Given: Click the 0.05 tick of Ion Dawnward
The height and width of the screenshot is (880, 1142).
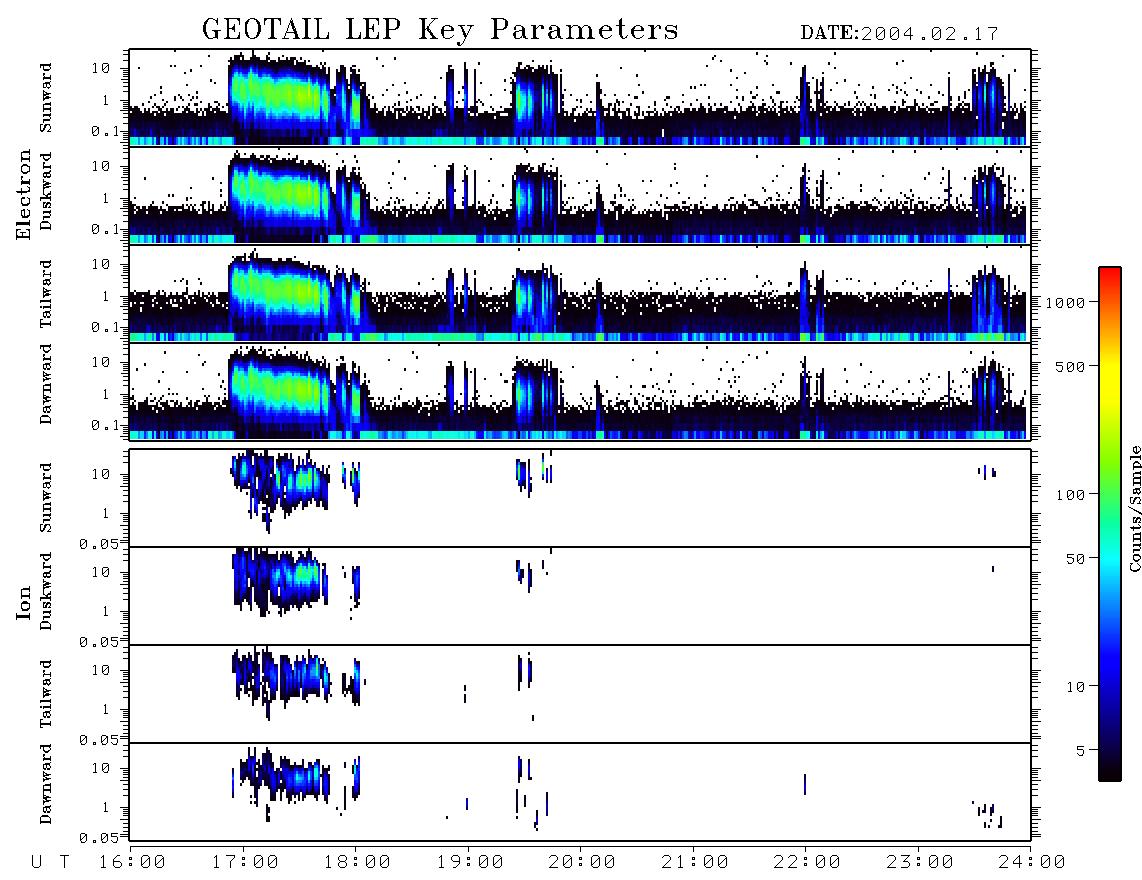Looking at the screenshot, I should 99,838.
